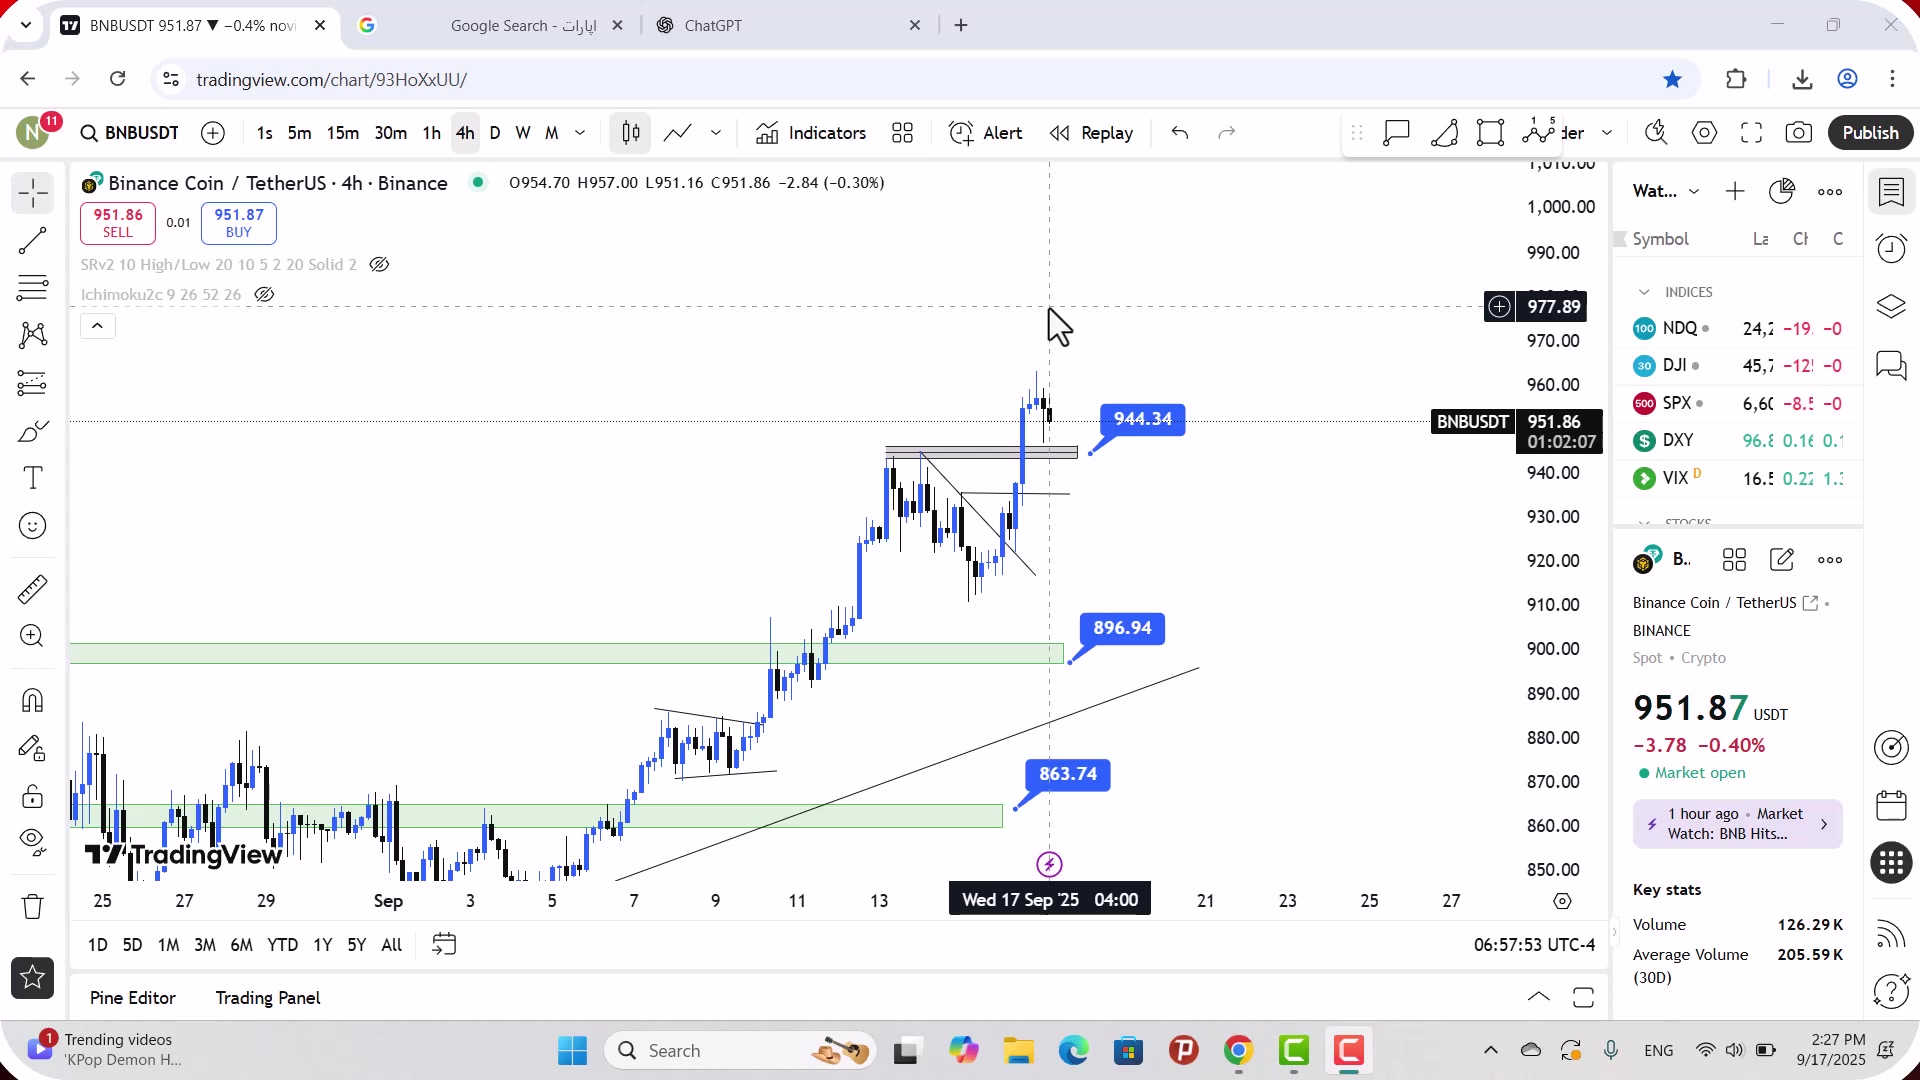
Task: Open chart settings hexagon icon
Action: click(1705, 133)
